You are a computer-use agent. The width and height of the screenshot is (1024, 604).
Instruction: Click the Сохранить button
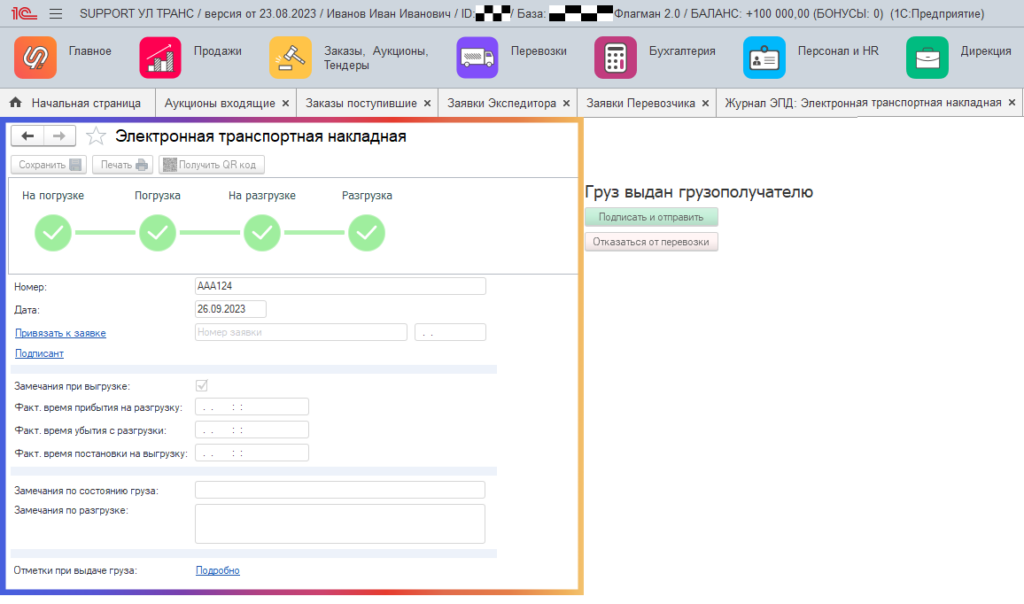pos(49,165)
